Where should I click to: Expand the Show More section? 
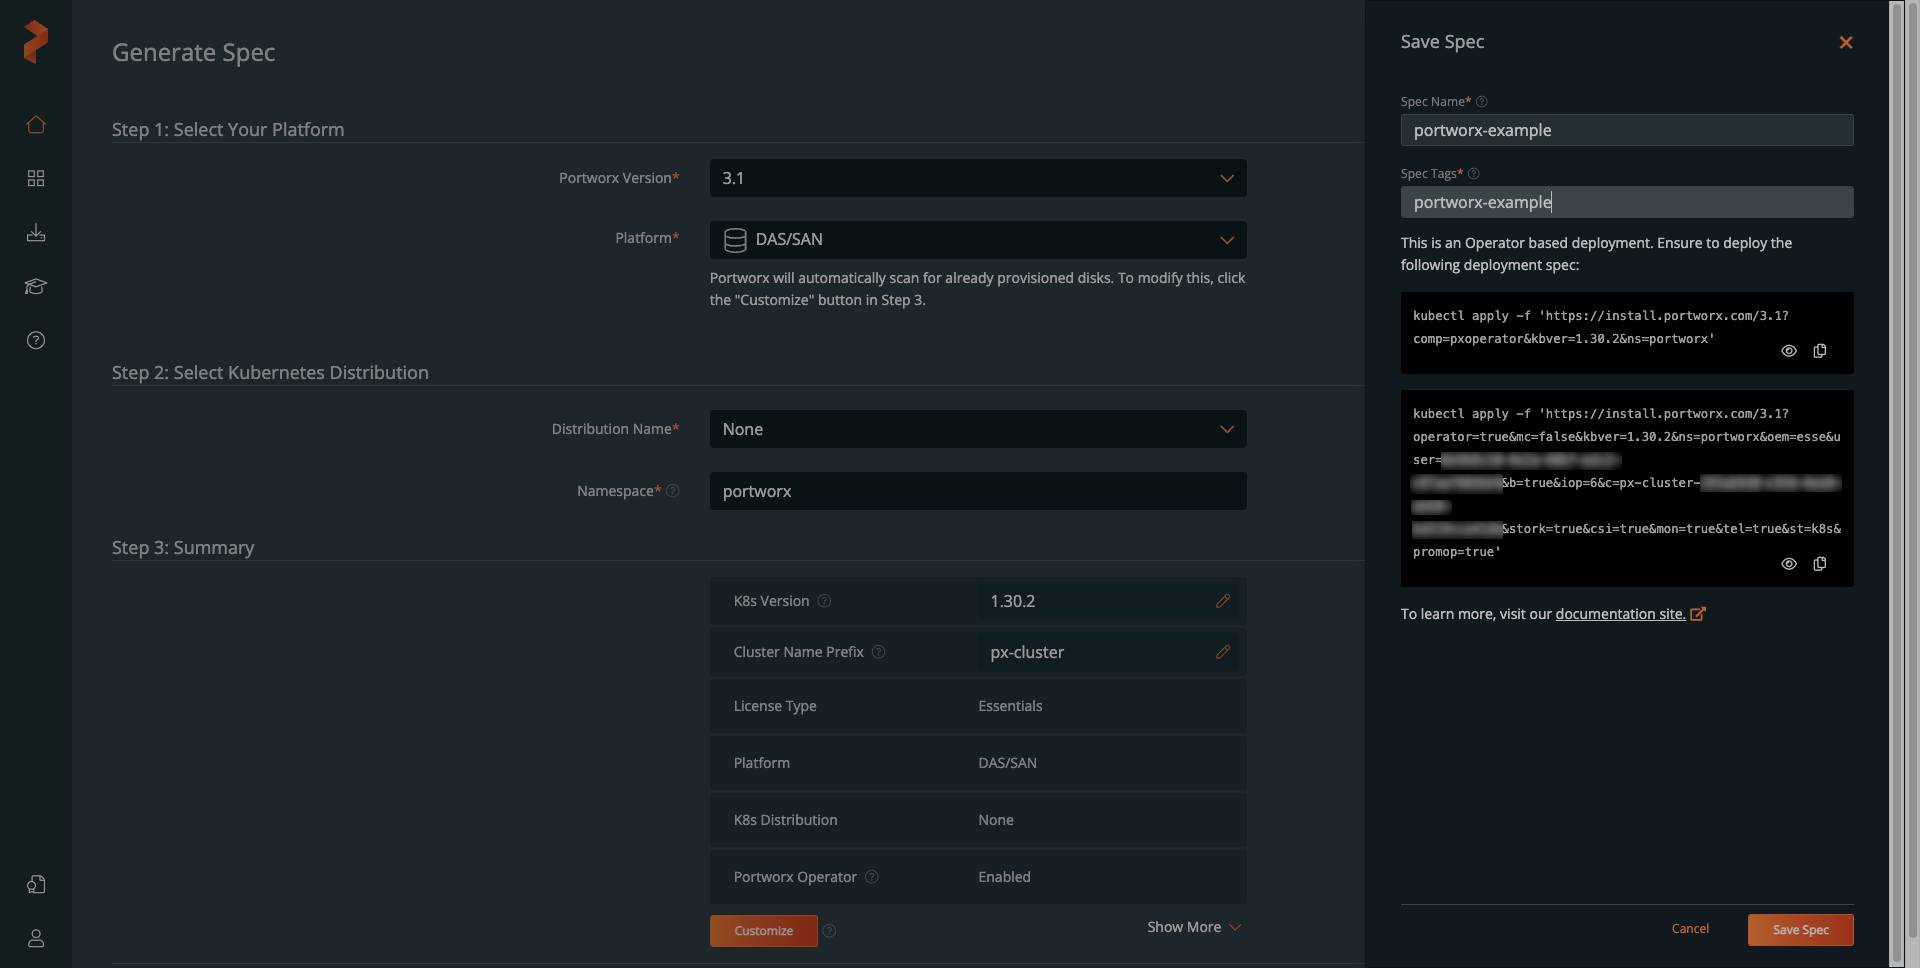pos(1193,927)
